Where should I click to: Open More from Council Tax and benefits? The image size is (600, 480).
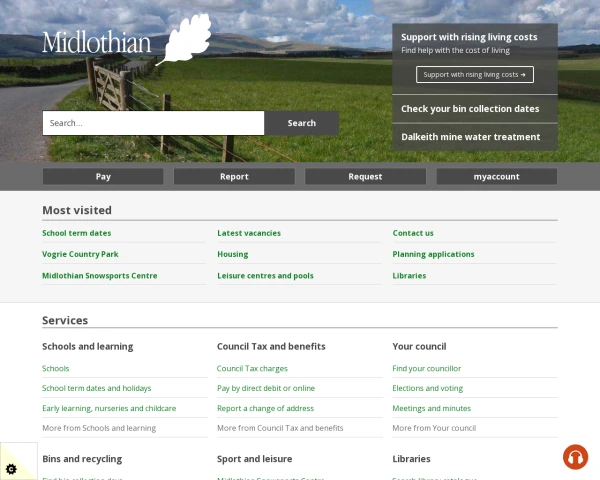coord(280,428)
